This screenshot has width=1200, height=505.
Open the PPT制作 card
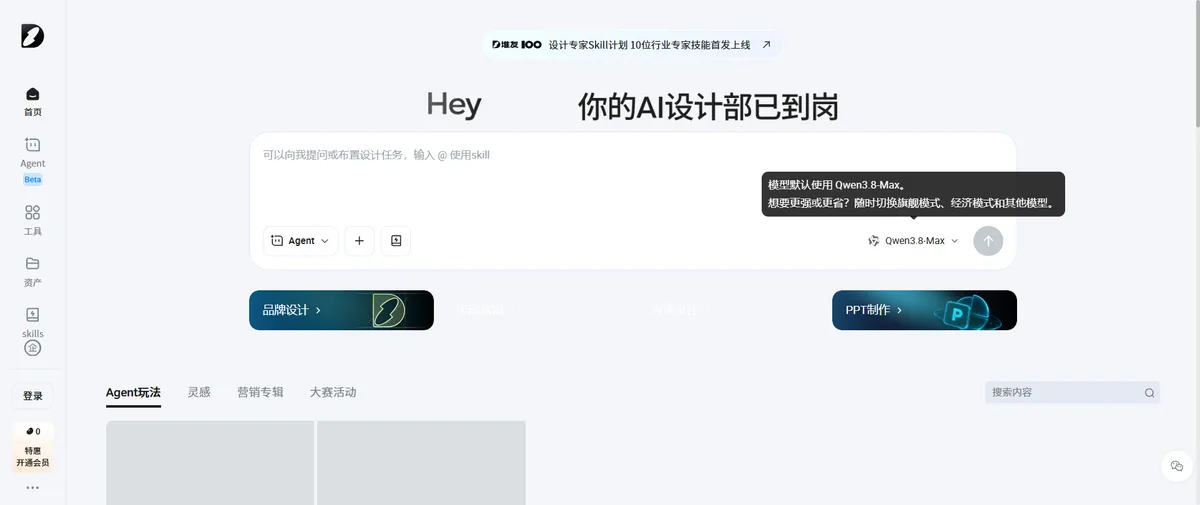[924, 310]
